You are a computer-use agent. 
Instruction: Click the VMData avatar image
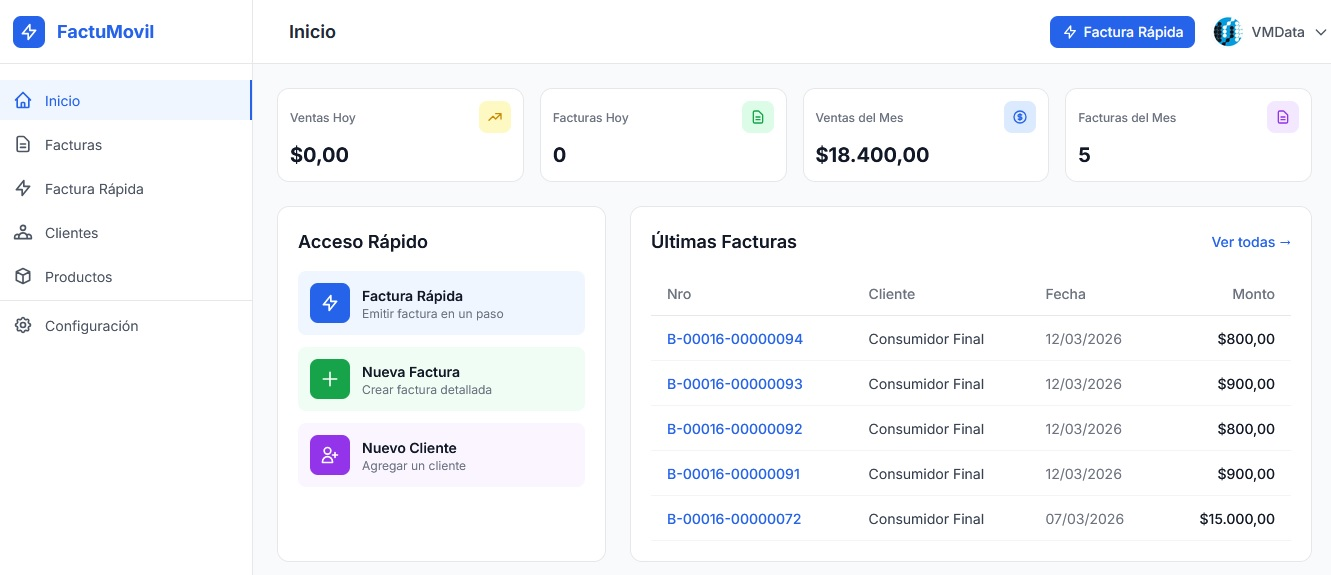(x=1228, y=32)
